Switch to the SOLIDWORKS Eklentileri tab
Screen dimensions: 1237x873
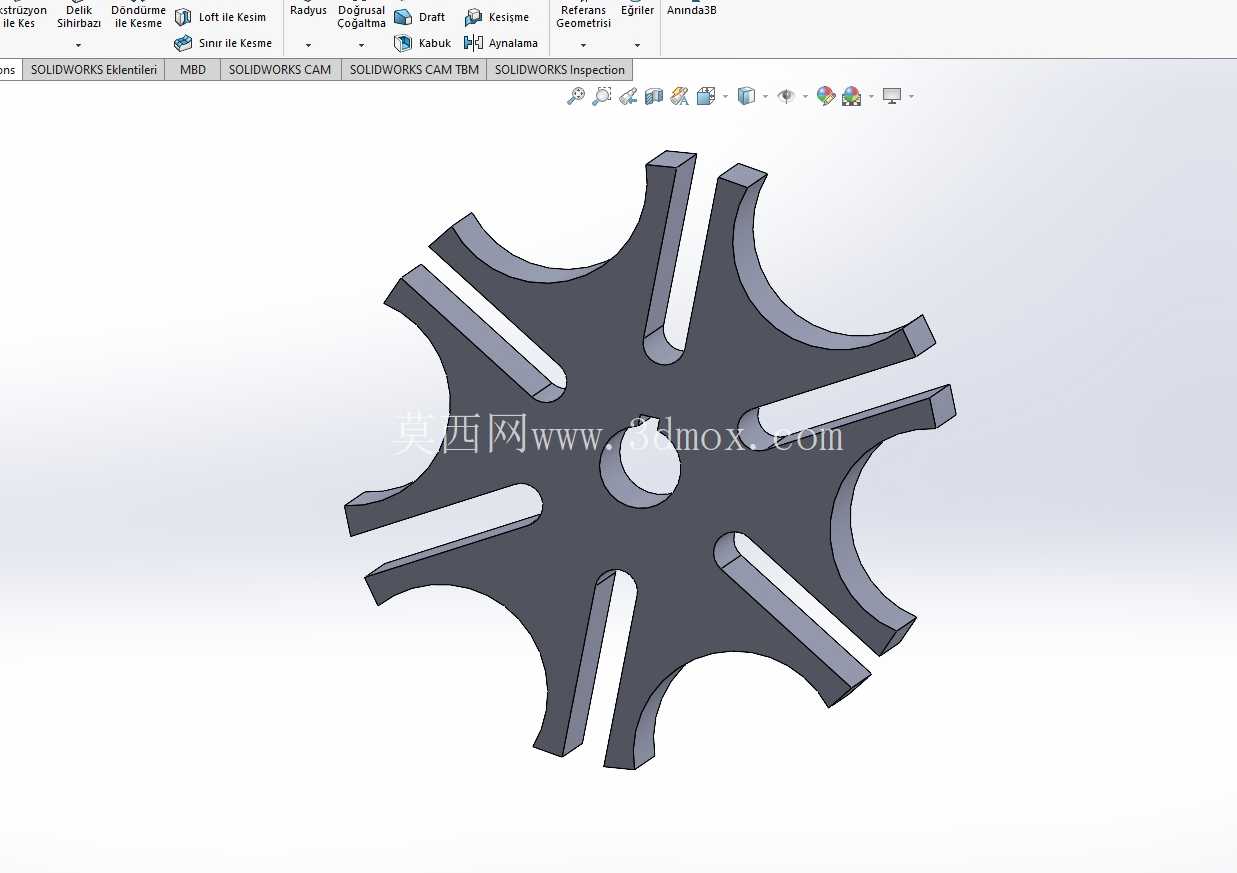(94, 70)
